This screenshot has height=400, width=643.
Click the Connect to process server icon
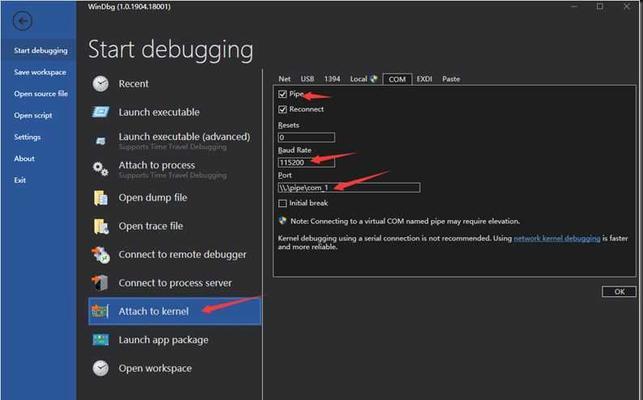100,283
